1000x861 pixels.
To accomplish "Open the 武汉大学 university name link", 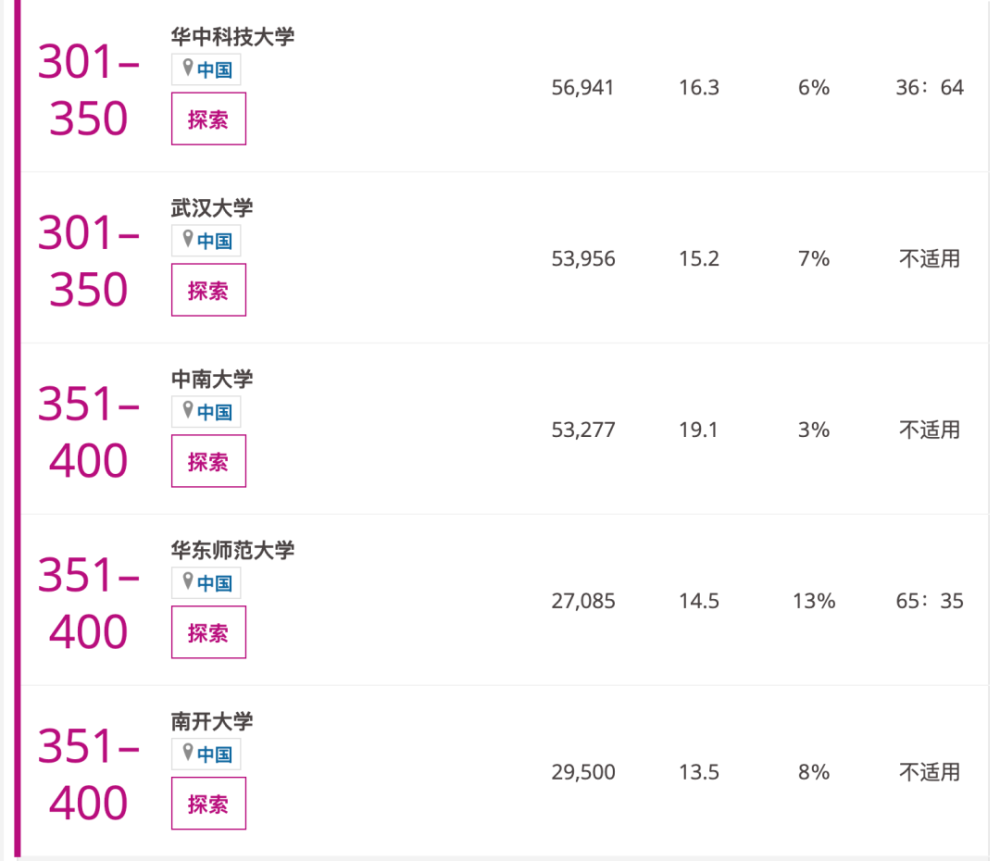I will [x=212, y=208].
